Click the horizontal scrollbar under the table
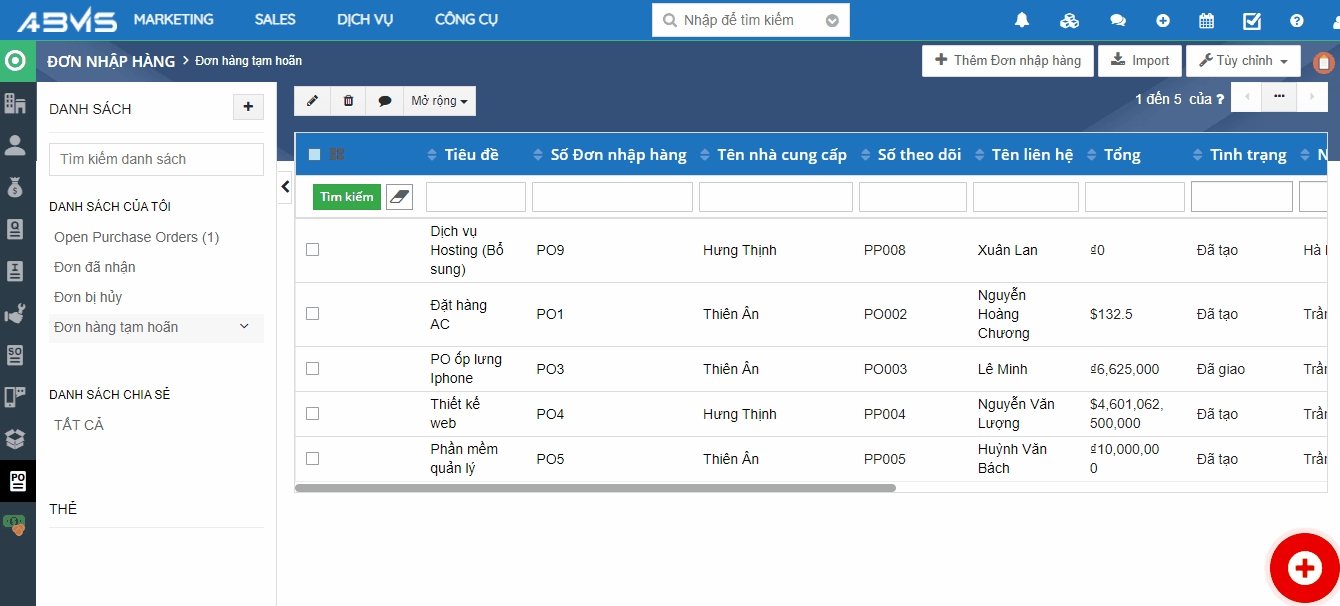Viewport: 1340px width, 606px height. click(595, 488)
